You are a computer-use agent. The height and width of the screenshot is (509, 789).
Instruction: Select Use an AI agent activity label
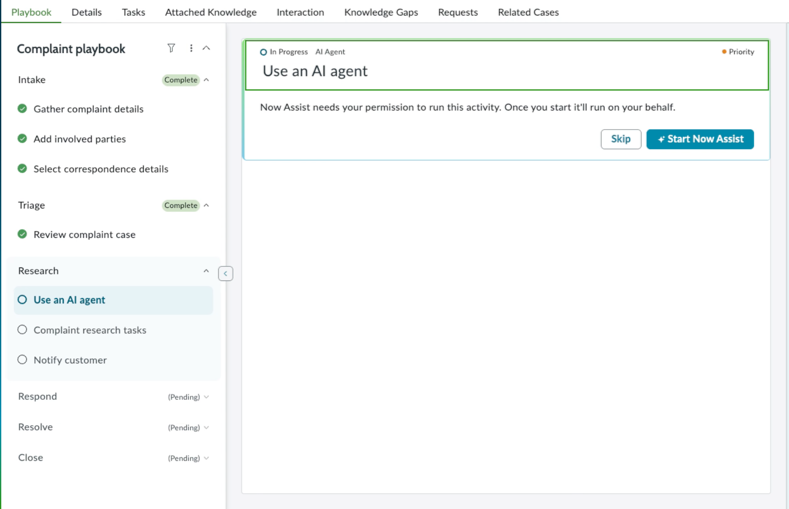point(69,300)
